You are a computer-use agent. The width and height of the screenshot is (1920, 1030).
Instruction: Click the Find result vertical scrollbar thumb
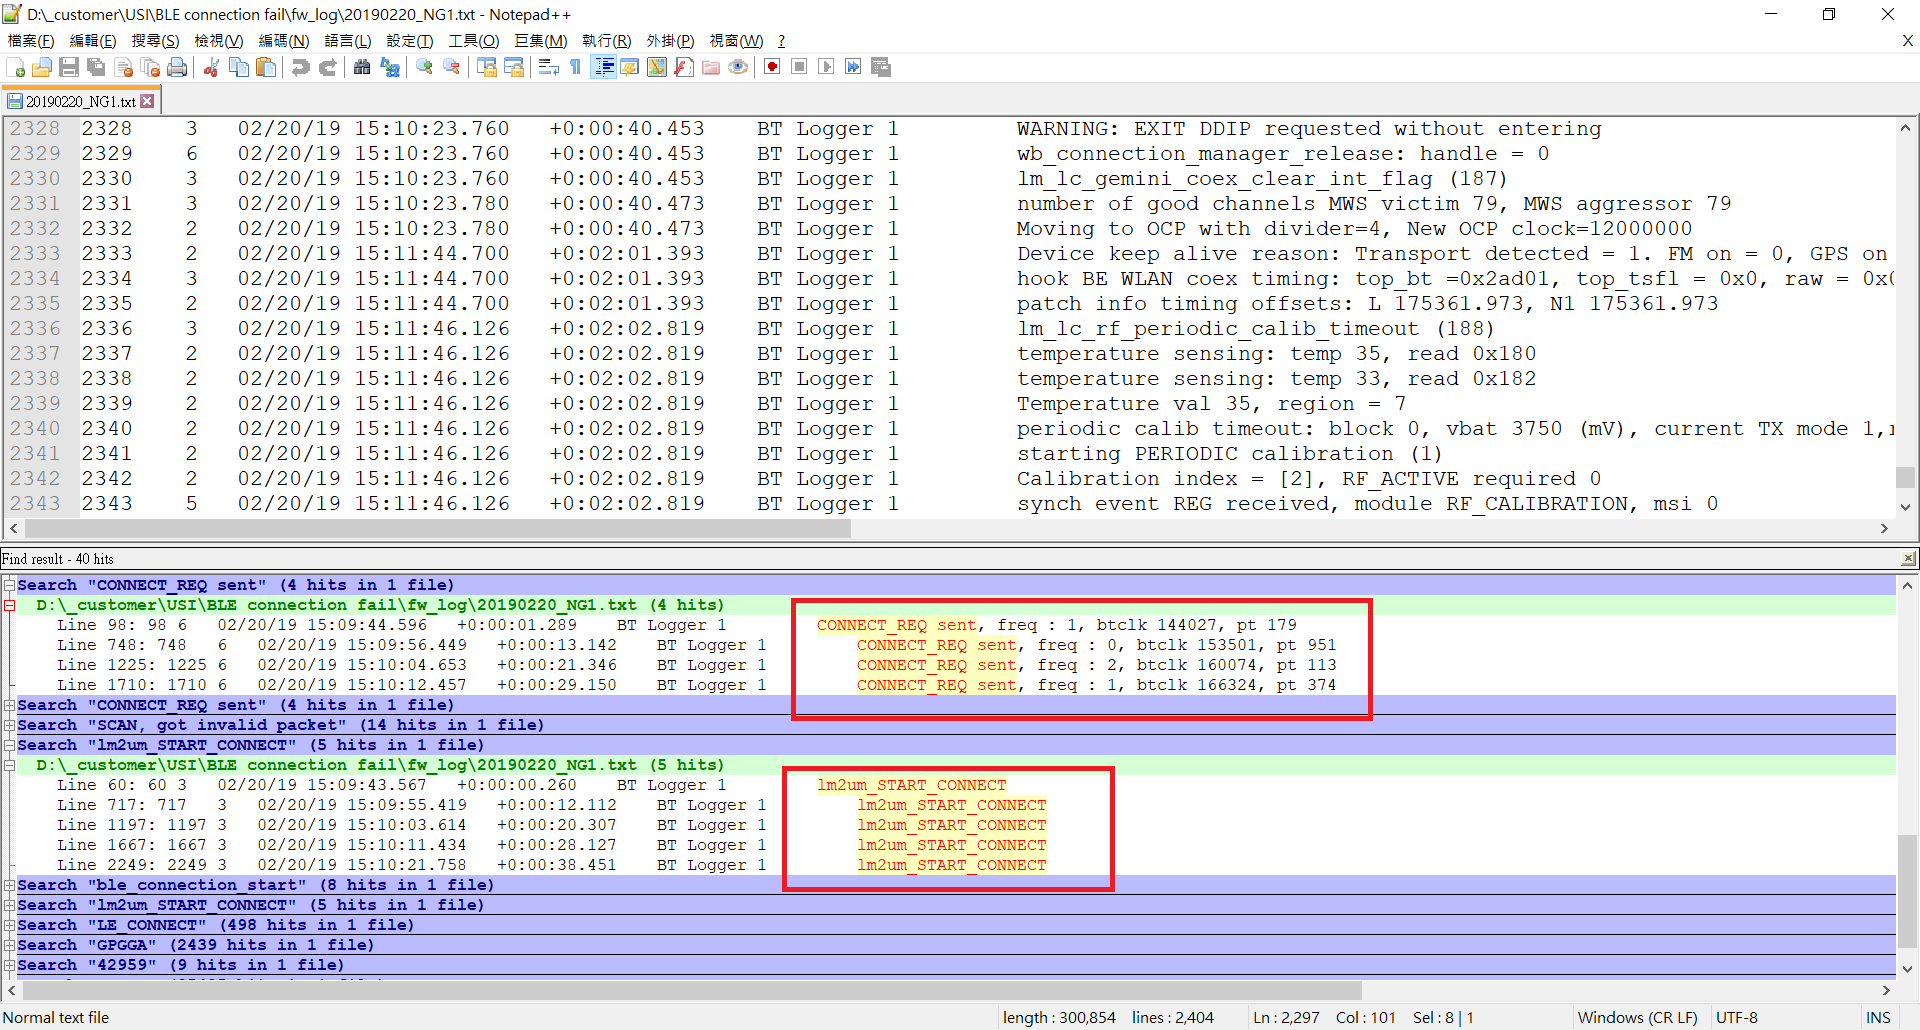[x=1906, y=892]
